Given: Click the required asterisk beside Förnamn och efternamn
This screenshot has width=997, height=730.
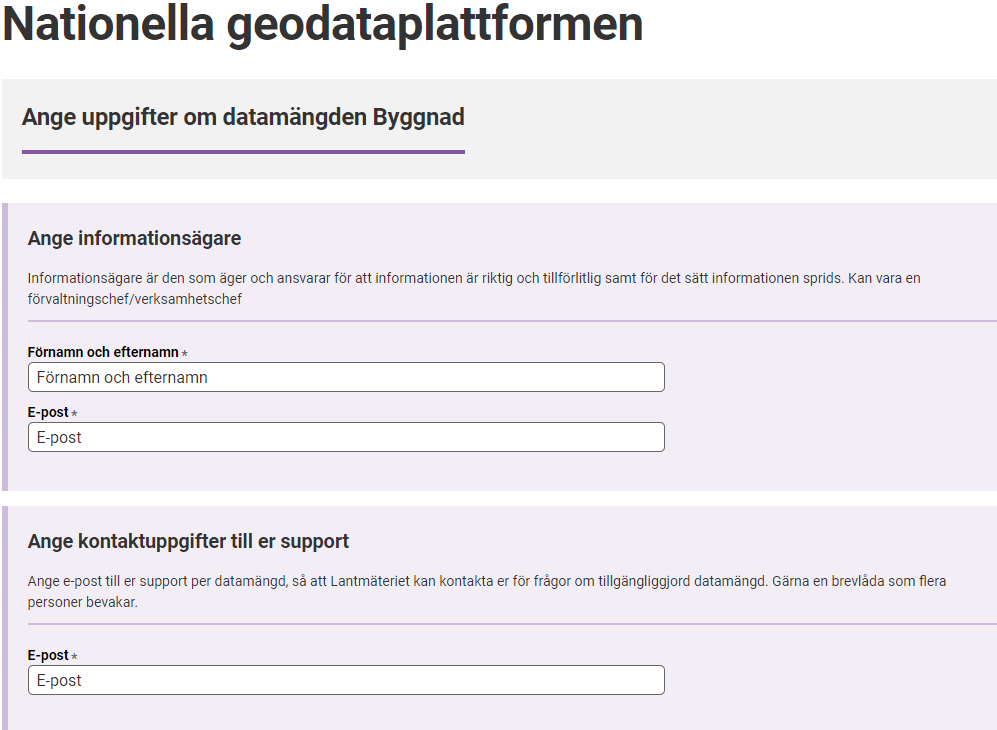Looking at the screenshot, I should coord(184,353).
